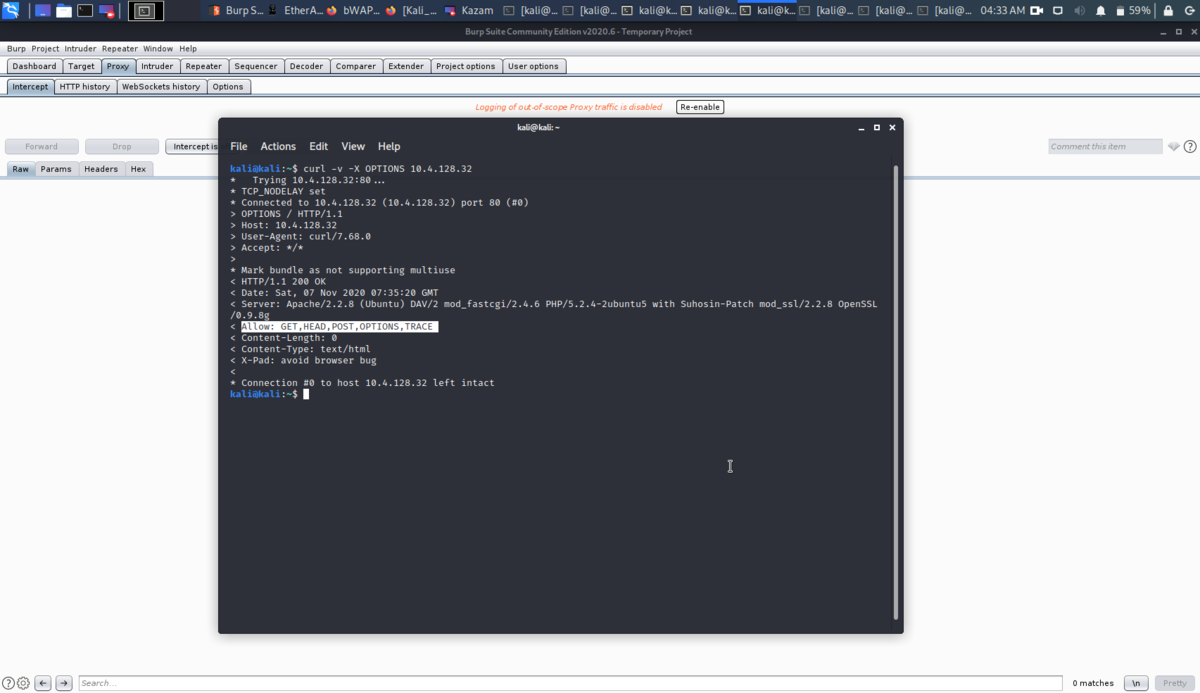
Task: Switch to the Target tab
Action: (82, 66)
